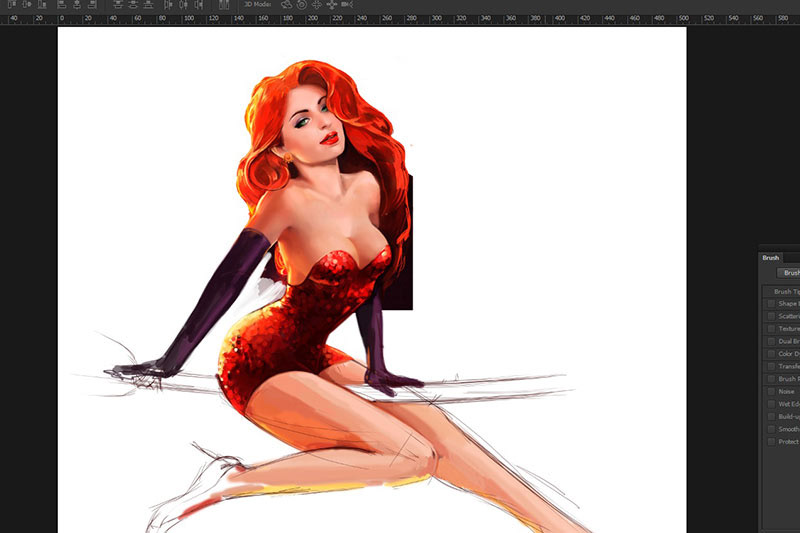Select the 3D Pan mode icon
Viewport: 800px width, 533px height.
pyautogui.click(x=316, y=5)
